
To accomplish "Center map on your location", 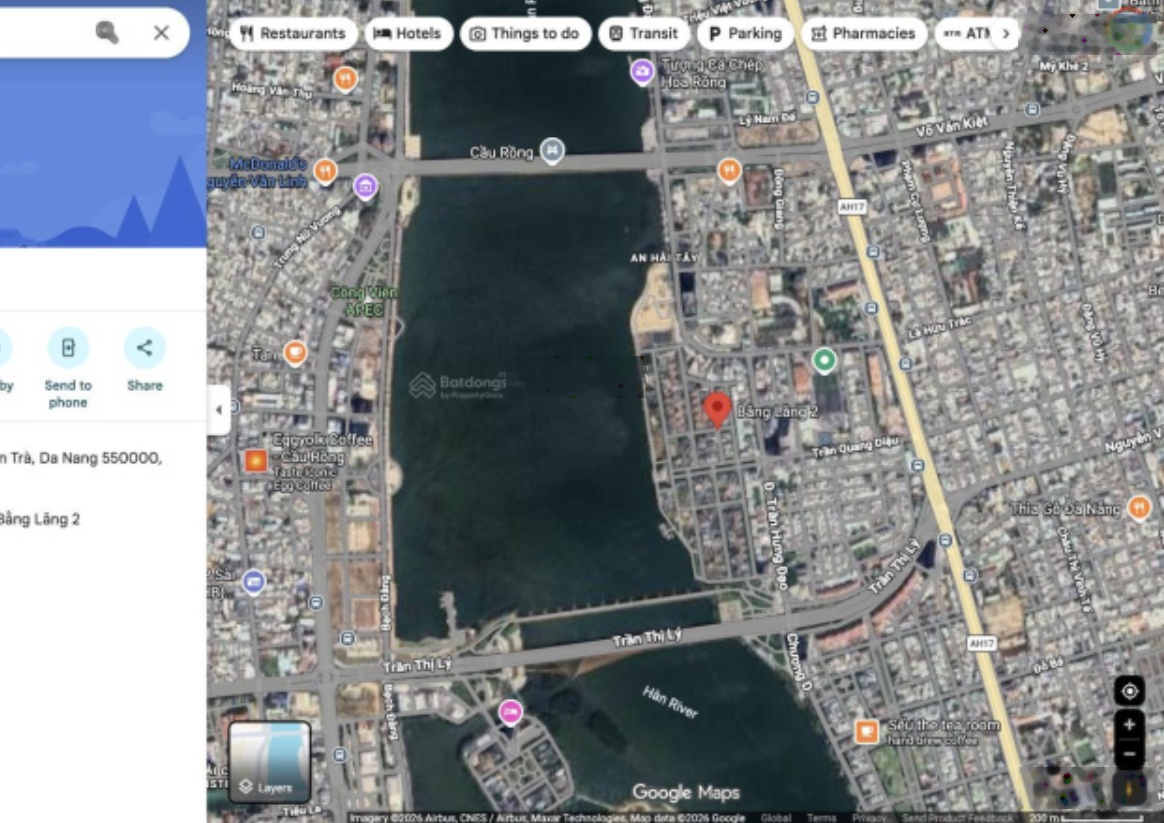I will pyautogui.click(x=1129, y=691).
